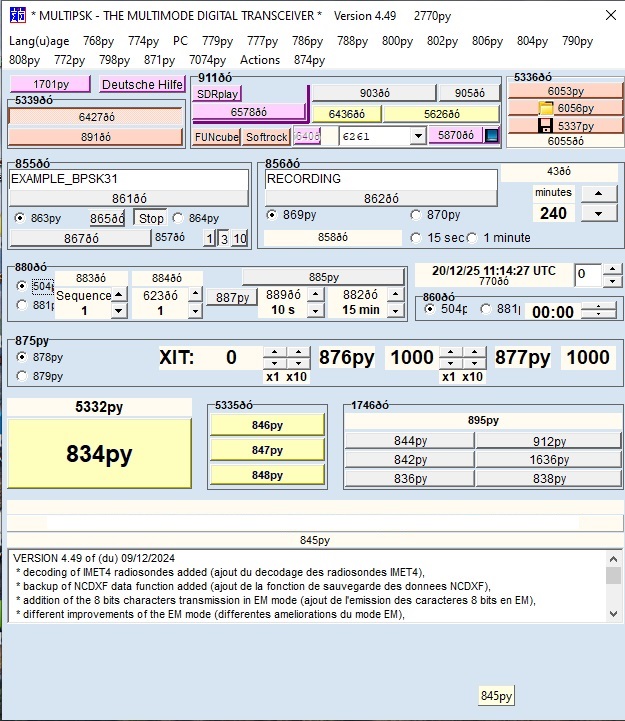Screen dimensions: 625x721
Task: Click the Stop button under EXAMPLE_BPSK31
Action: [x=151, y=218]
